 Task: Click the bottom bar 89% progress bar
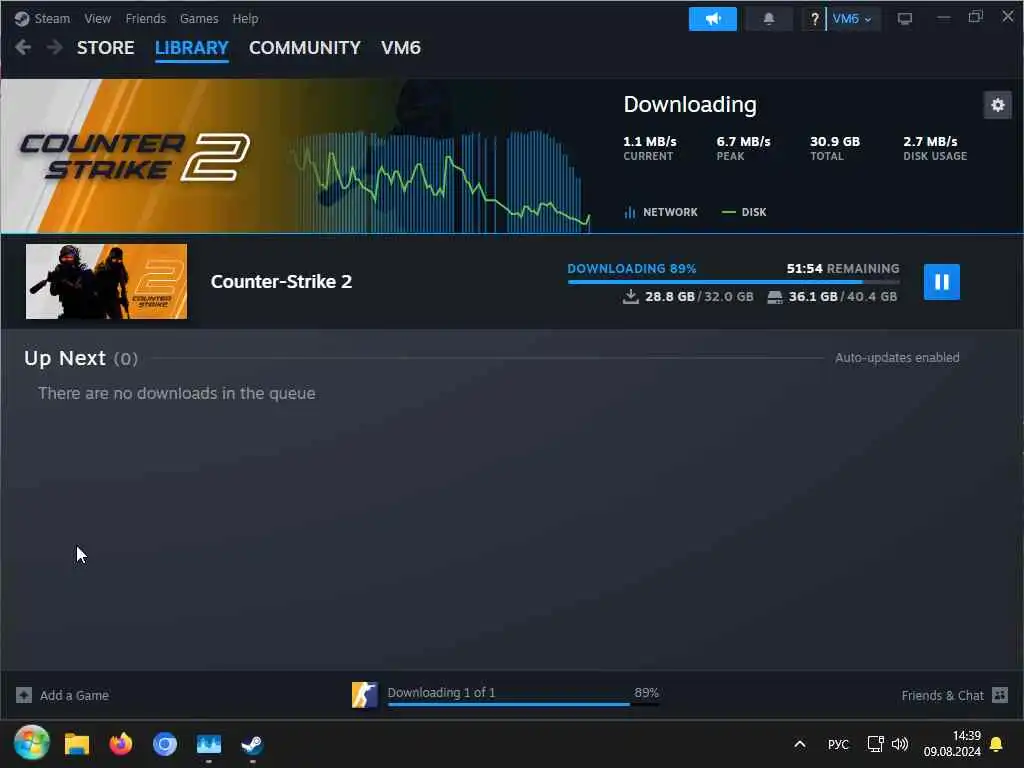pos(523,705)
